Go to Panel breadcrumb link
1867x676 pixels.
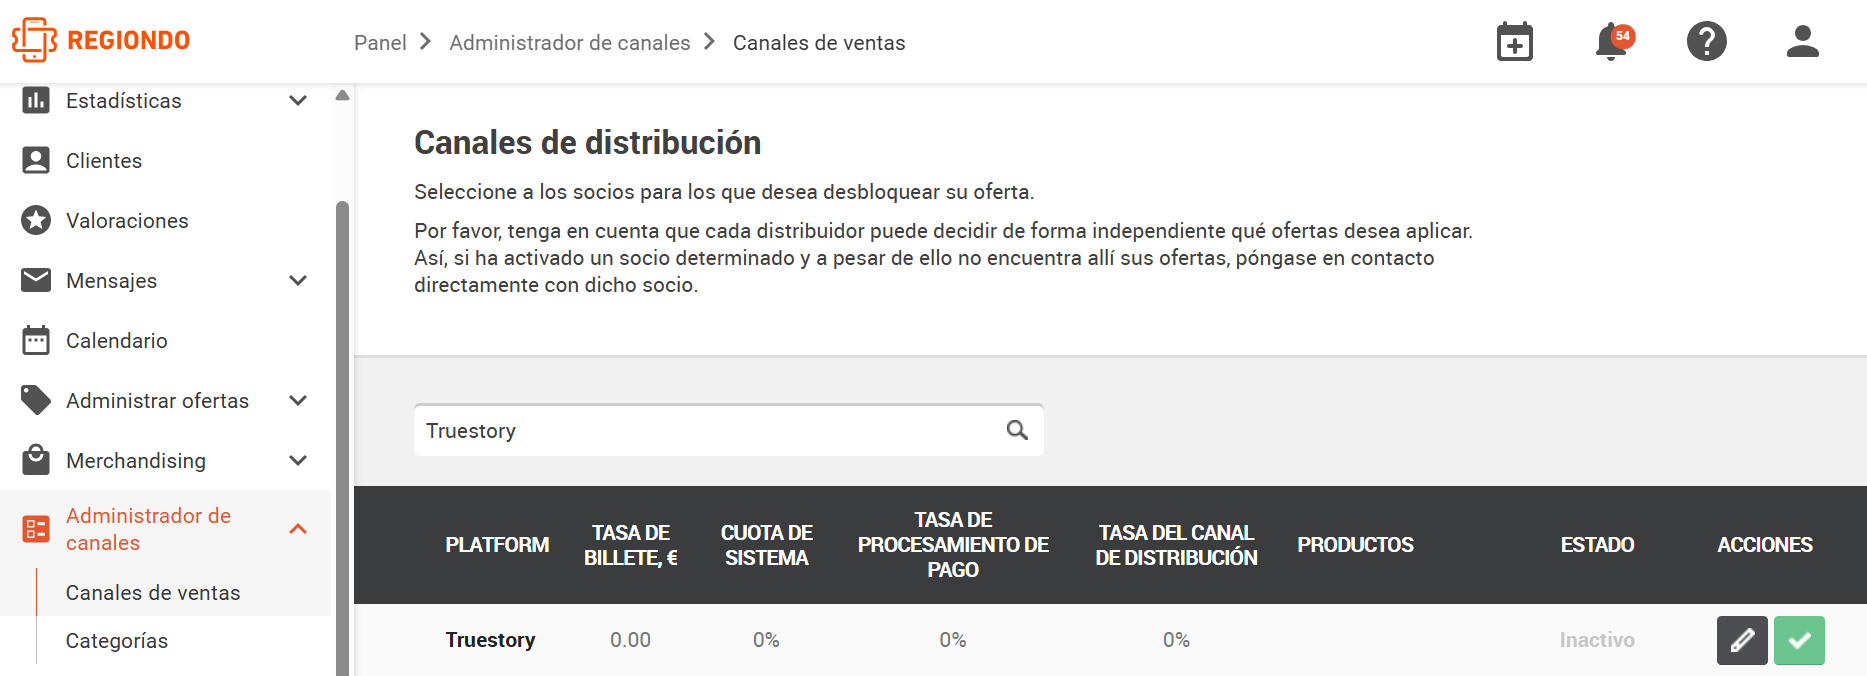[x=380, y=43]
